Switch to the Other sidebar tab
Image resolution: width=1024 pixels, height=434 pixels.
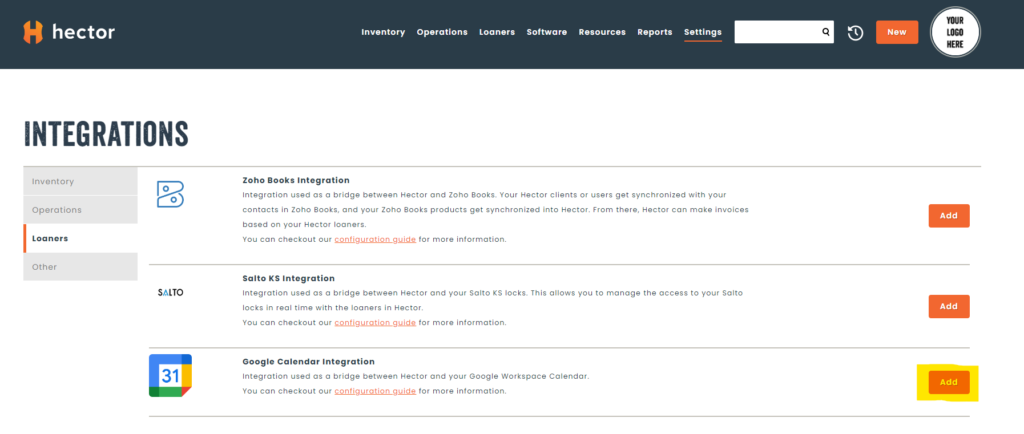click(80, 267)
